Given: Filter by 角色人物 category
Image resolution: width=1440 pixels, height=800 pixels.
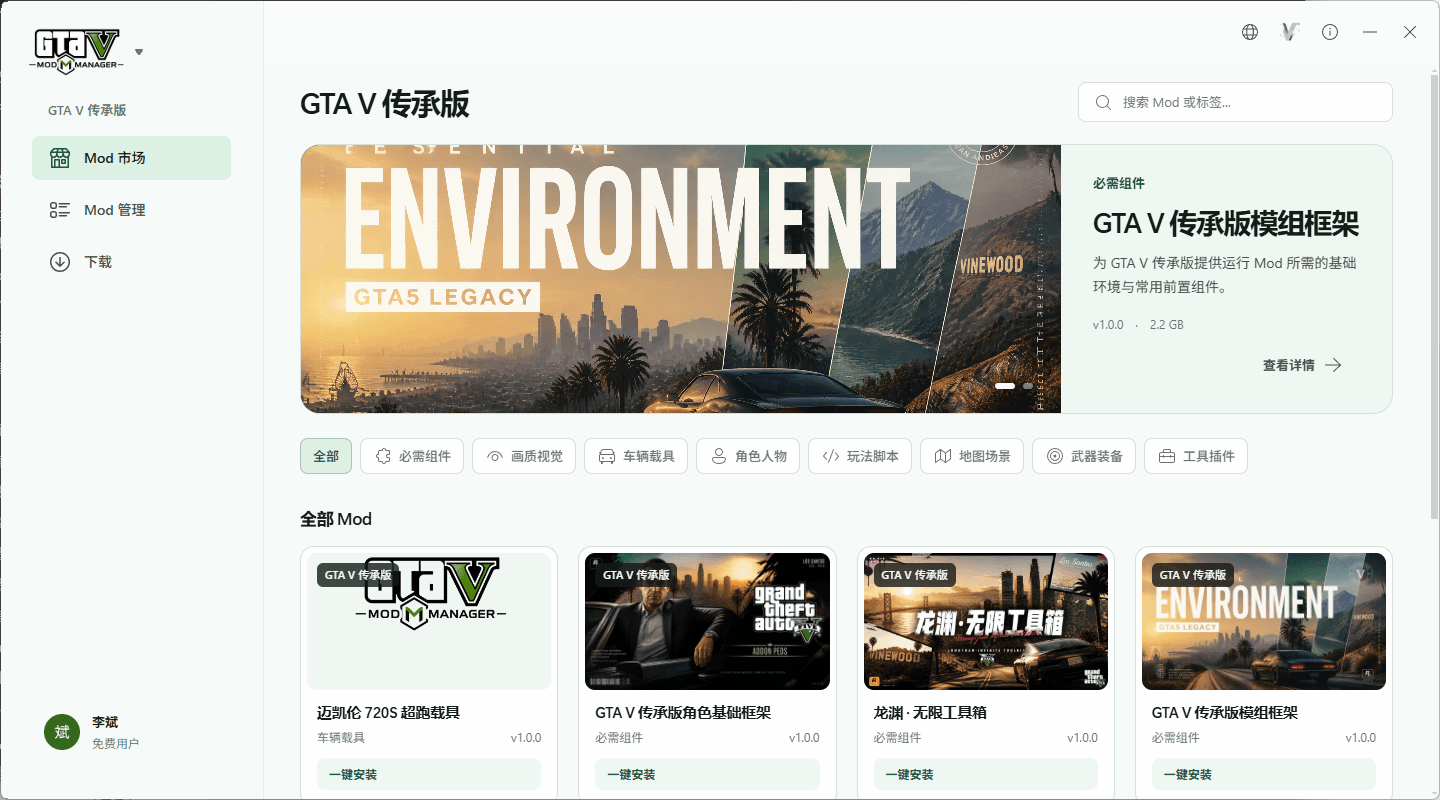Looking at the screenshot, I should [748, 456].
